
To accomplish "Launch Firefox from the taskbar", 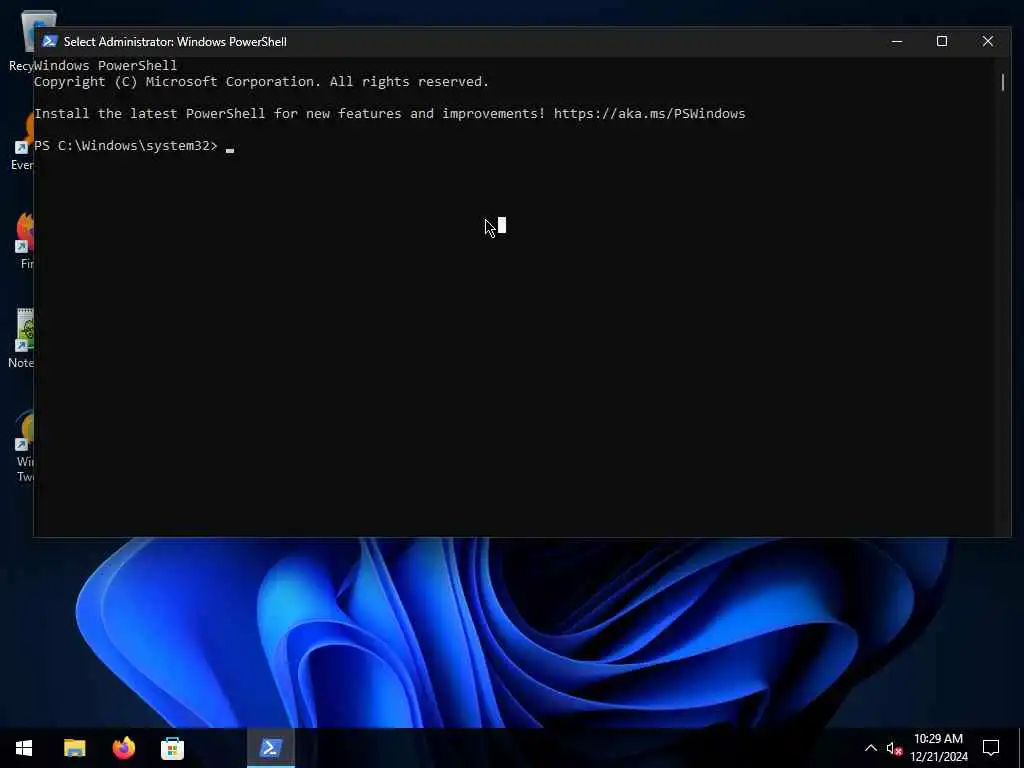I will pos(123,748).
